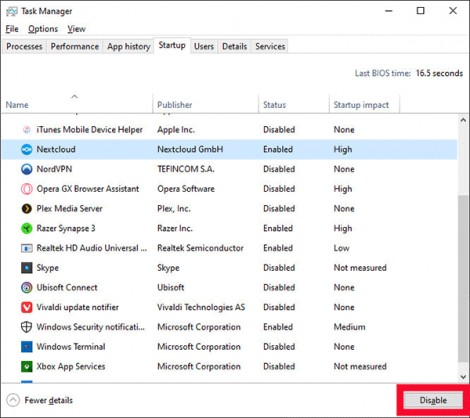Viewport: 470px width, 418px height.
Task: Click Skype's Not measured impact cell
Action: click(x=360, y=268)
